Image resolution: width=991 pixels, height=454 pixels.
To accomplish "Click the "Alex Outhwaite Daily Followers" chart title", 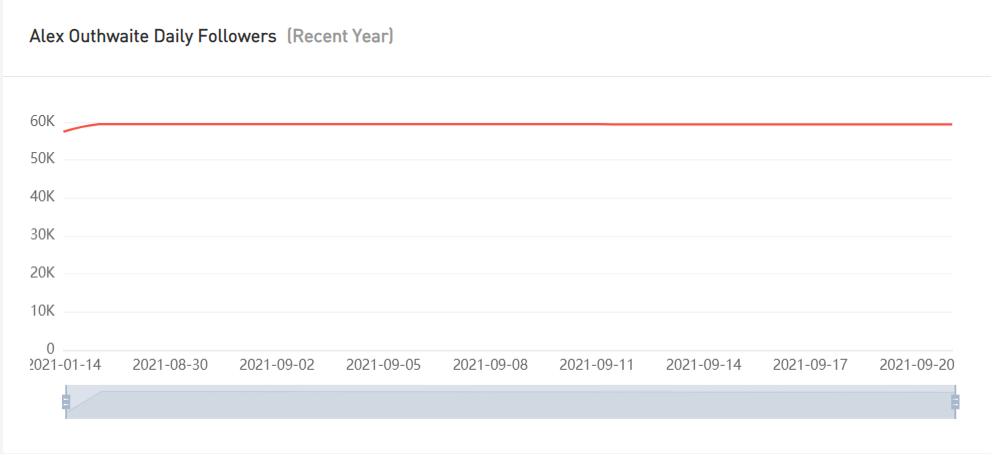I will (x=153, y=37).
